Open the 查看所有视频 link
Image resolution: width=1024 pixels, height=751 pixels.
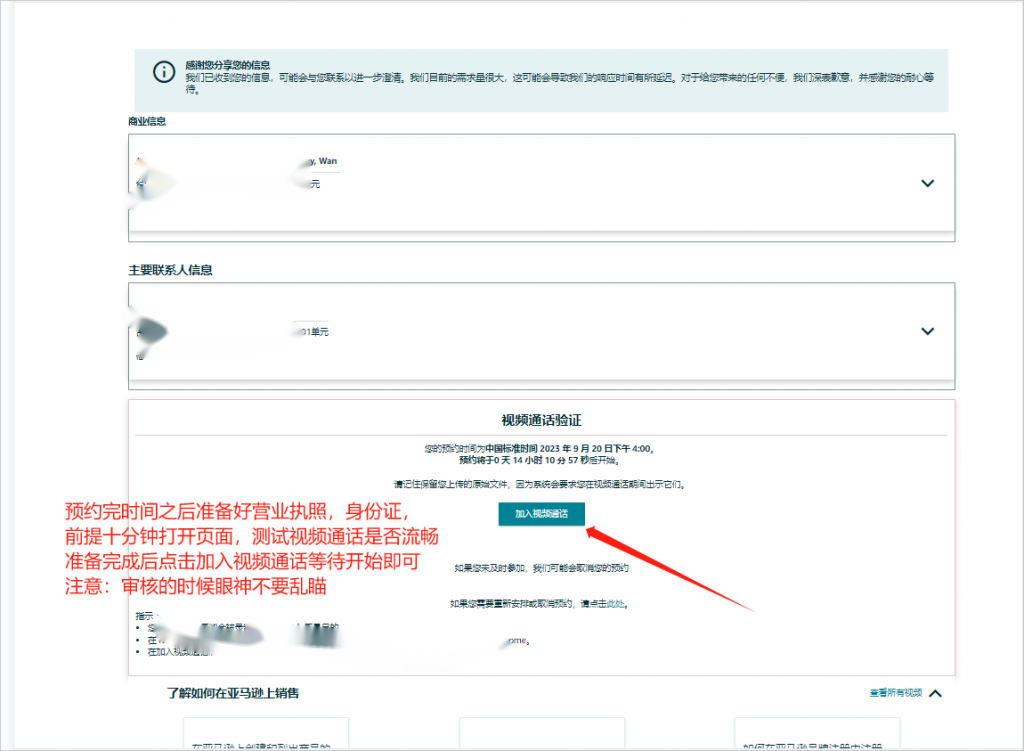pos(895,693)
